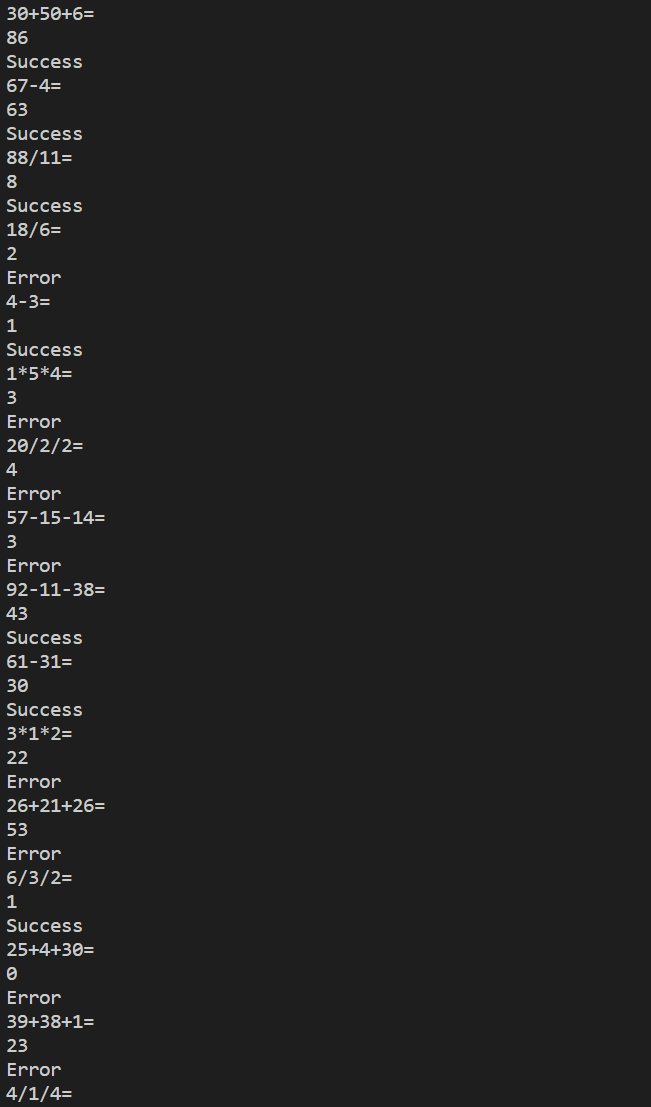Click the line reading 30+50+6=
The height and width of the screenshot is (1107, 651).
[x=50, y=14]
